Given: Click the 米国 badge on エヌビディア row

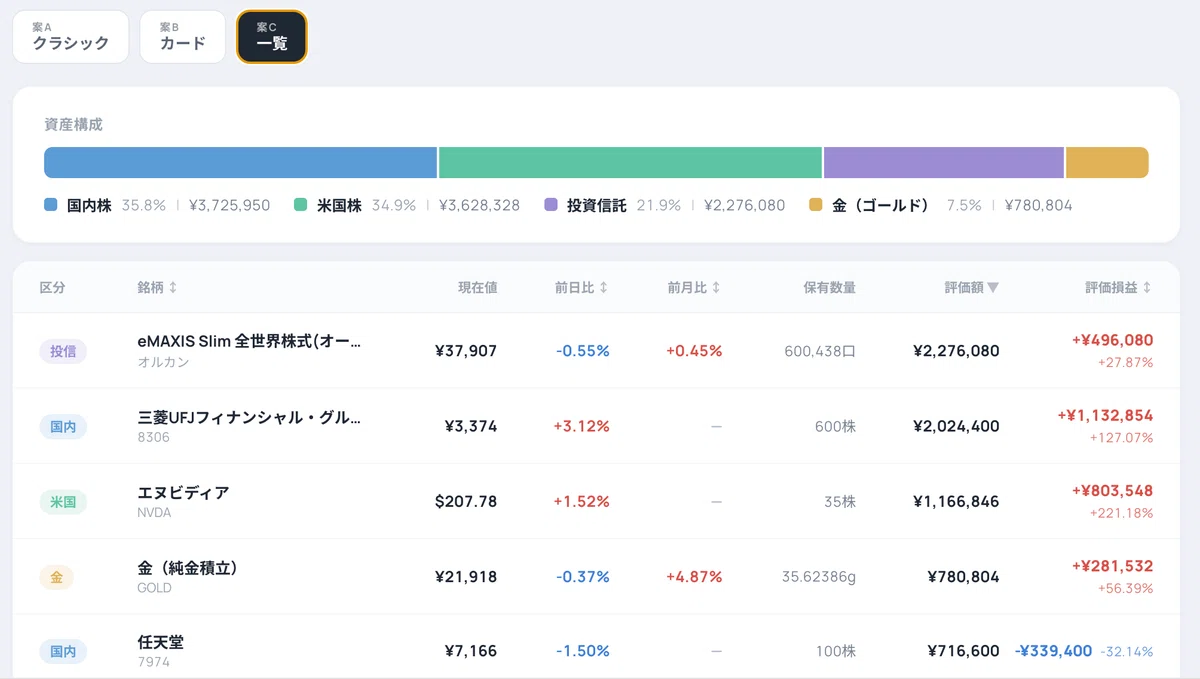Looking at the screenshot, I should tap(63, 502).
